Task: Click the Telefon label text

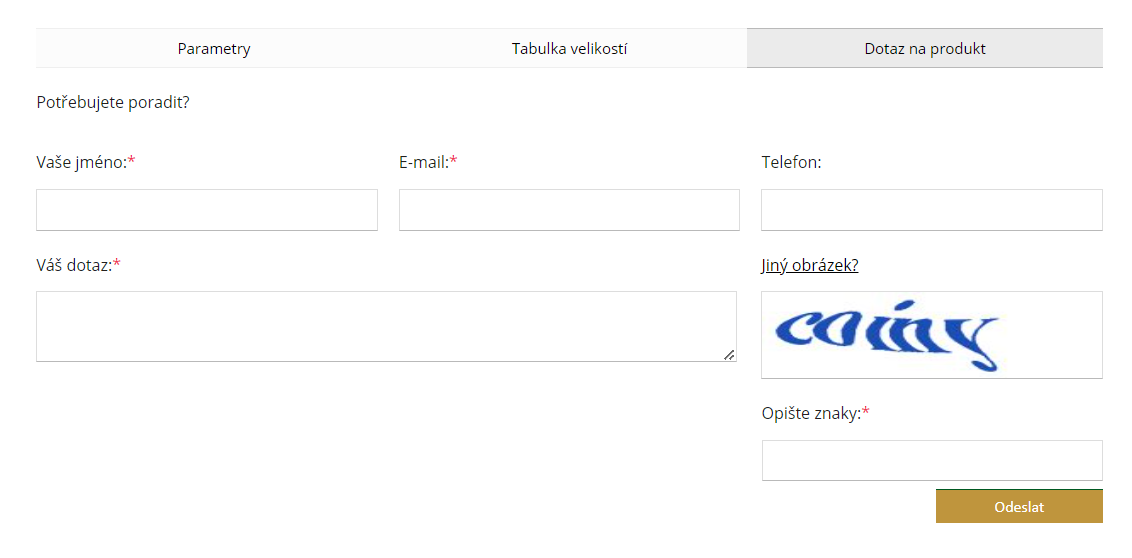Action: [791, 162]
